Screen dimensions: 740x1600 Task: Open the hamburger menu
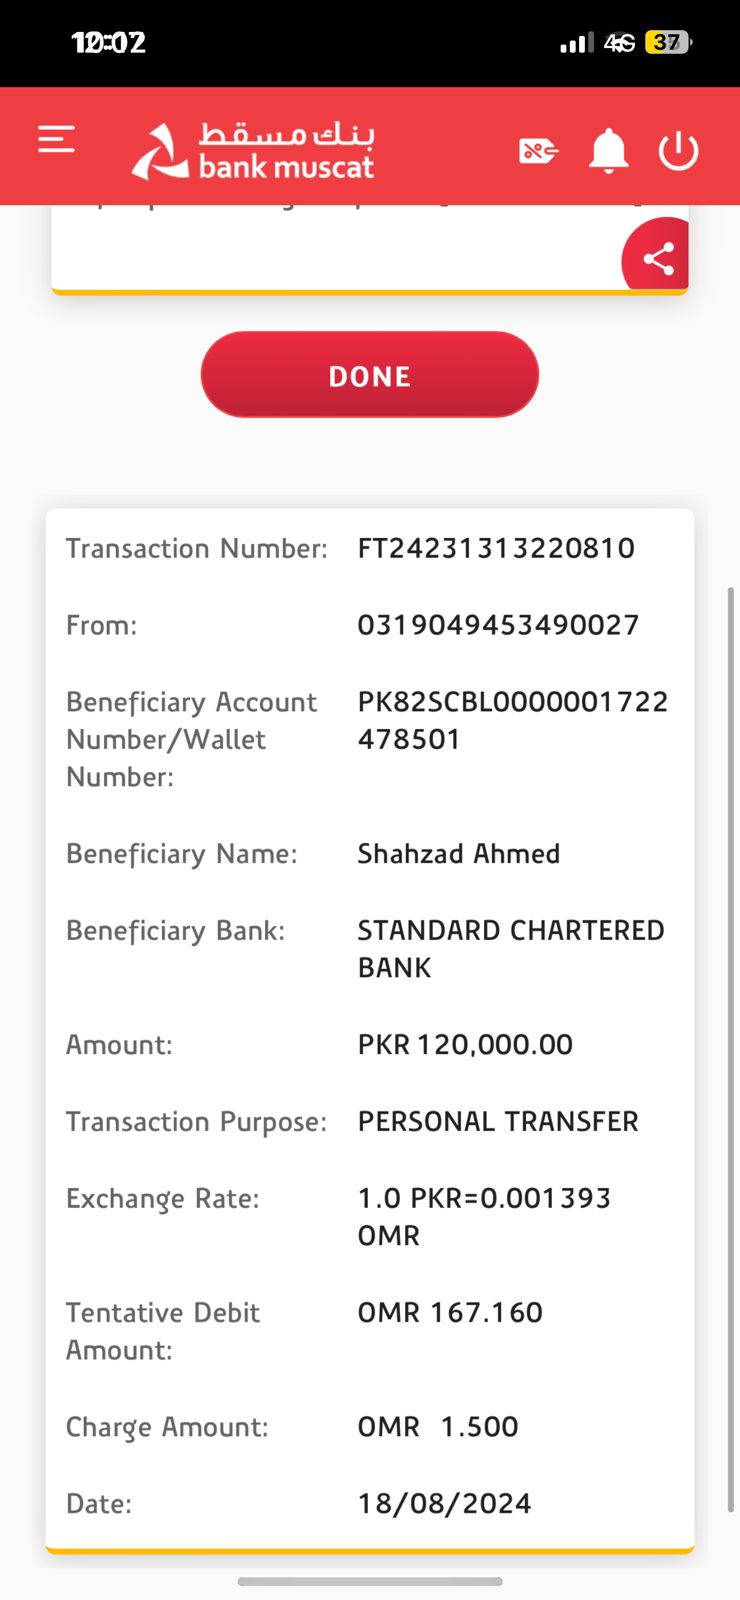[57, 139]
